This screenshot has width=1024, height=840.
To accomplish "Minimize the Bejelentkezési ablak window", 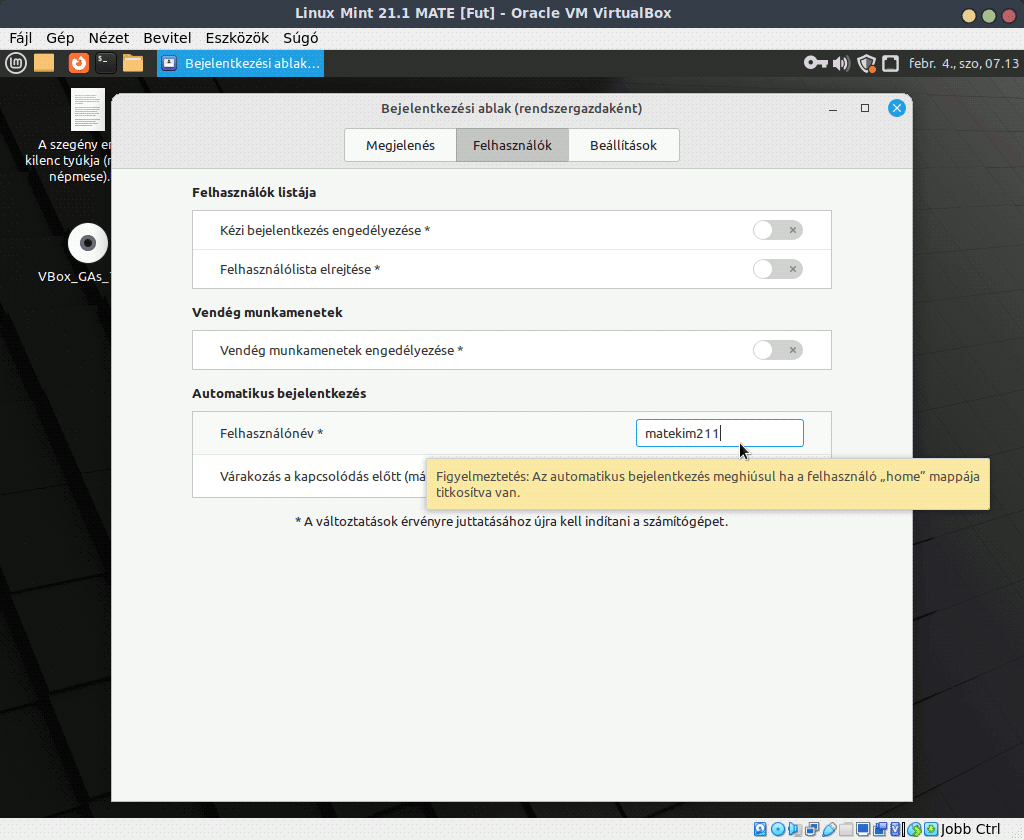I will coord(833,108).
